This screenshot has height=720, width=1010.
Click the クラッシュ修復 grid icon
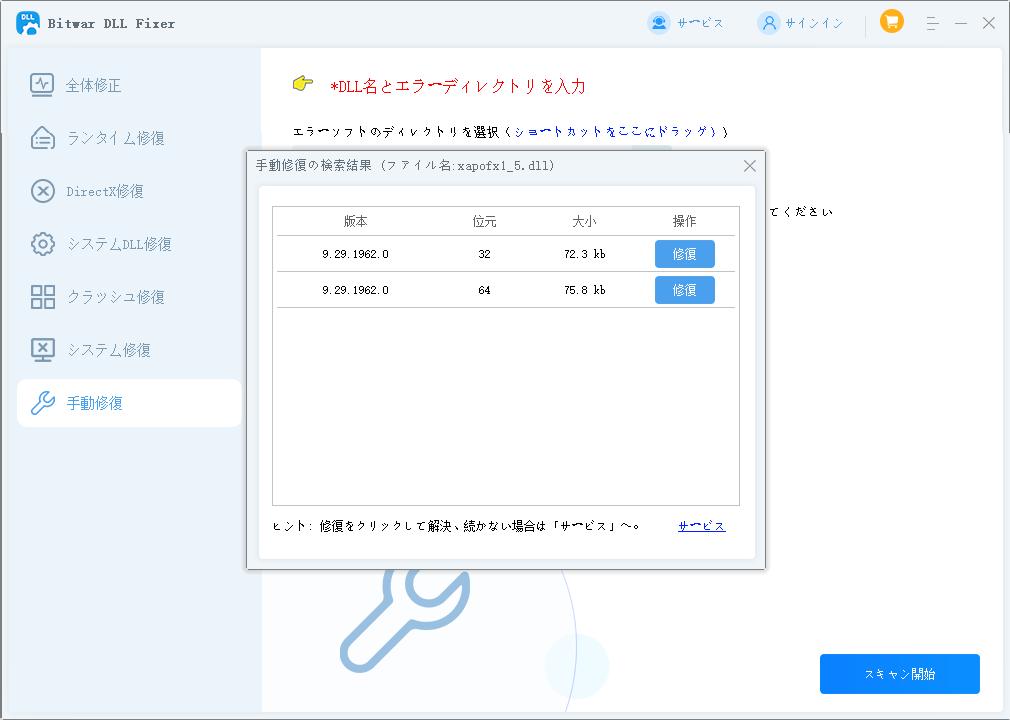coord(43,297)
